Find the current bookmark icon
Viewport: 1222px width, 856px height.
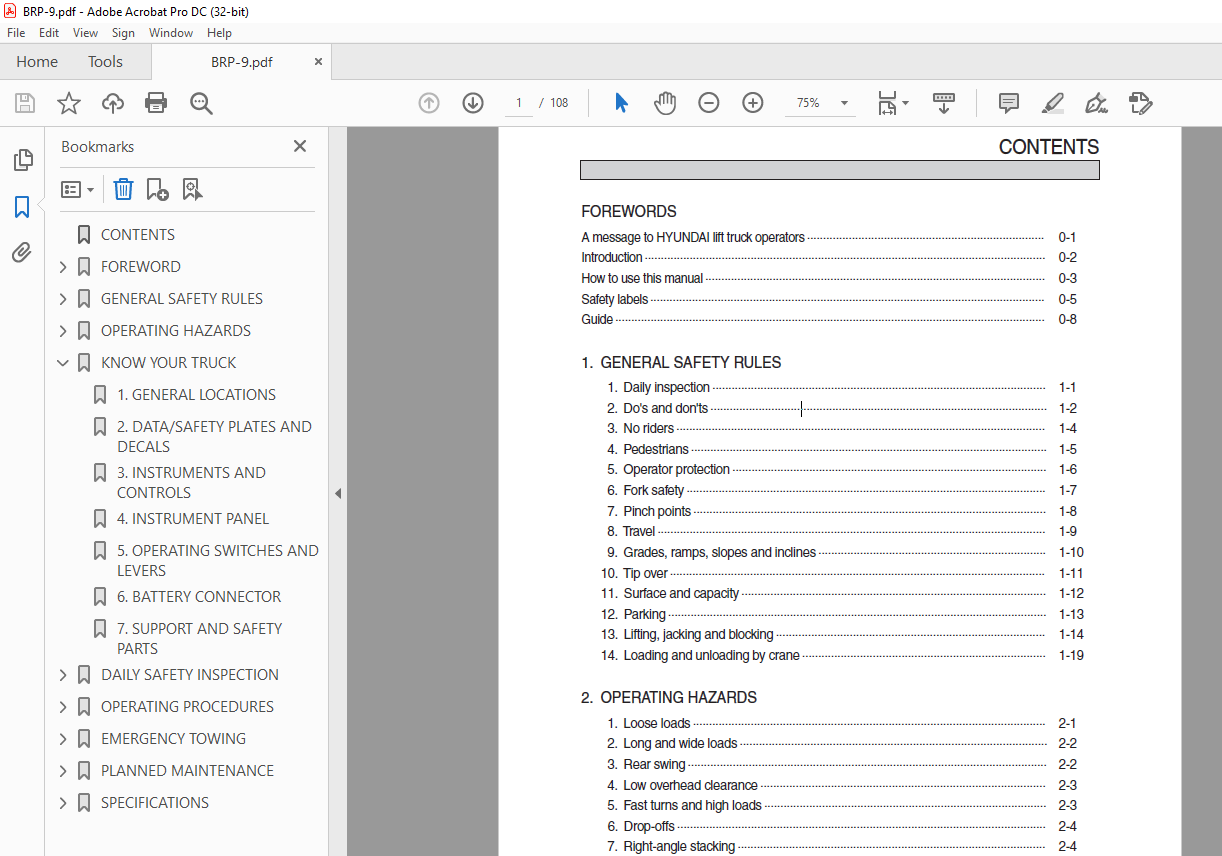pos(192,189)
